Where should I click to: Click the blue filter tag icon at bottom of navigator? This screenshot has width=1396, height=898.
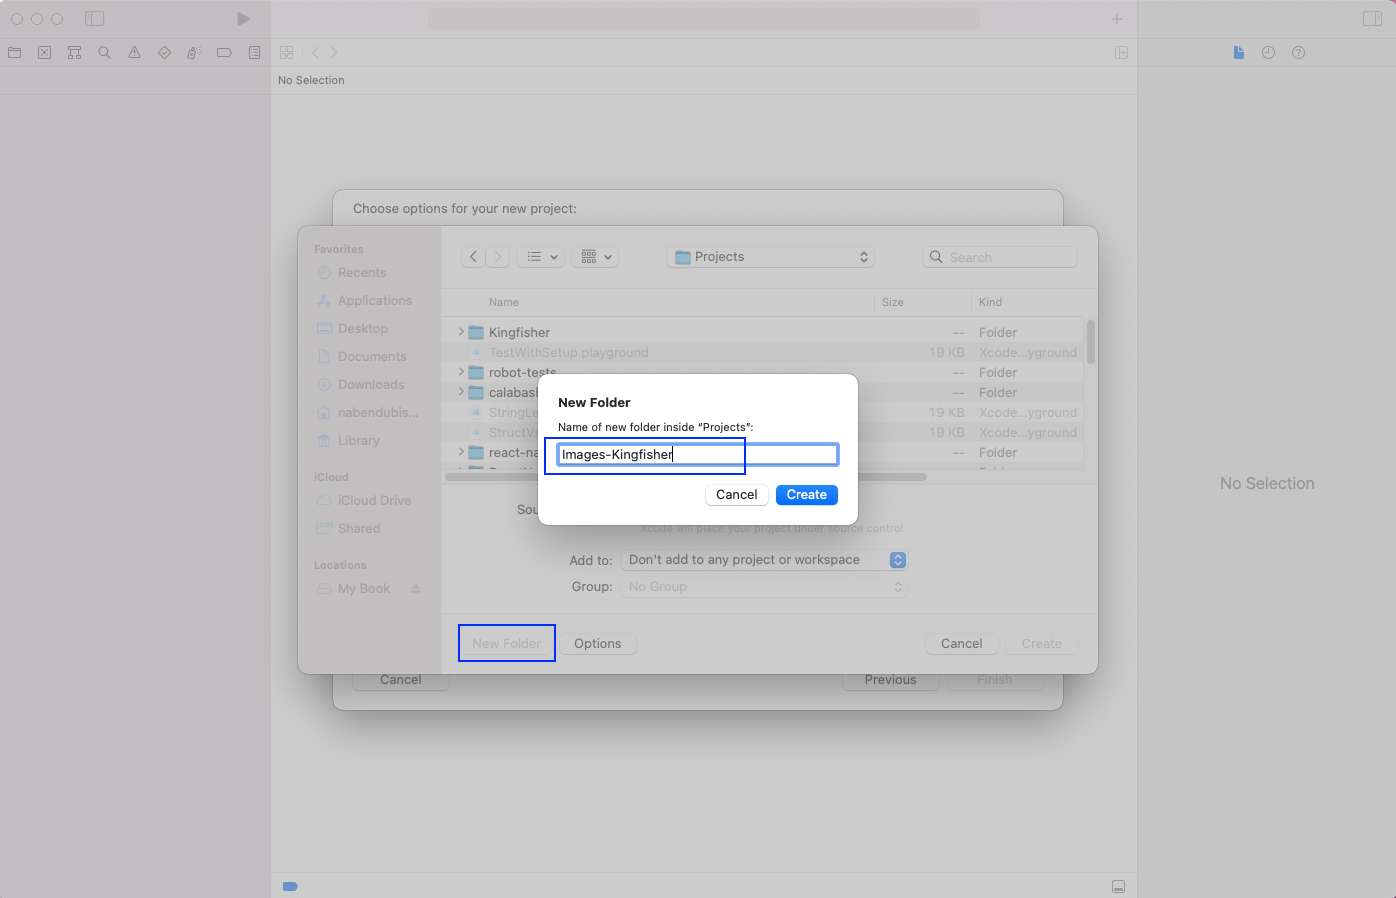(290, 886)
